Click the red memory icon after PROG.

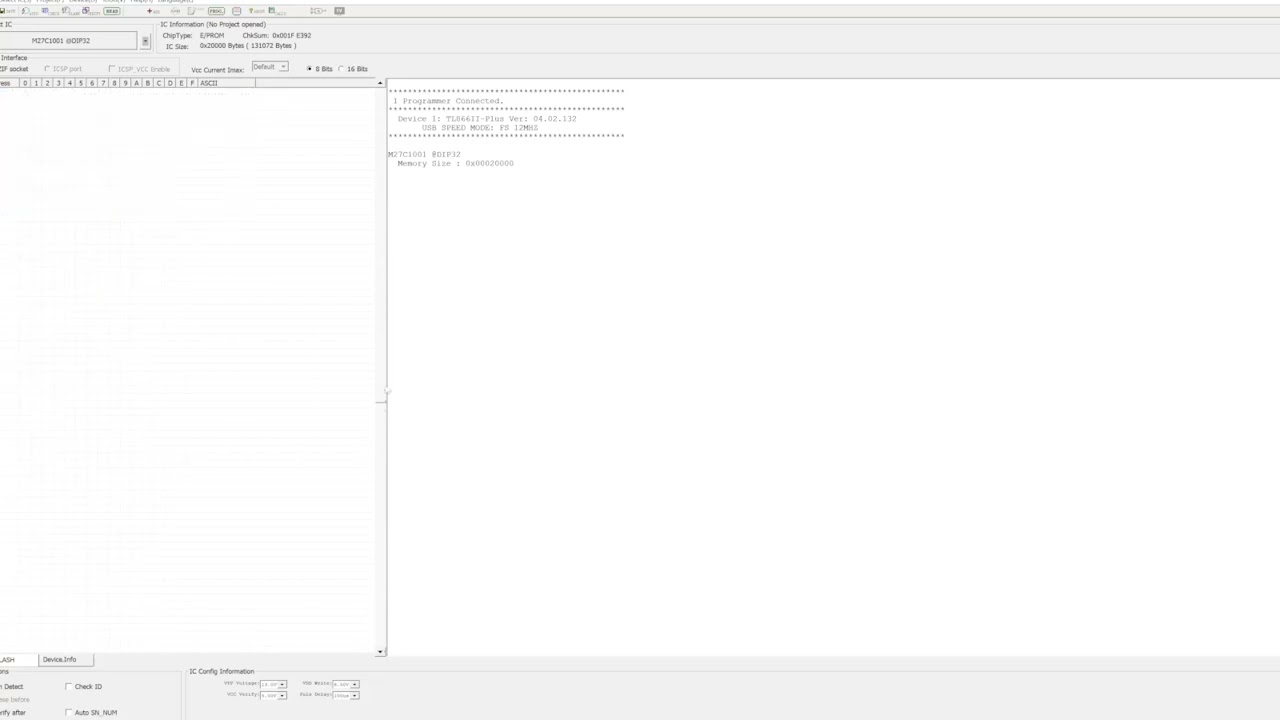pyautogui.click(x=237, y=11)
